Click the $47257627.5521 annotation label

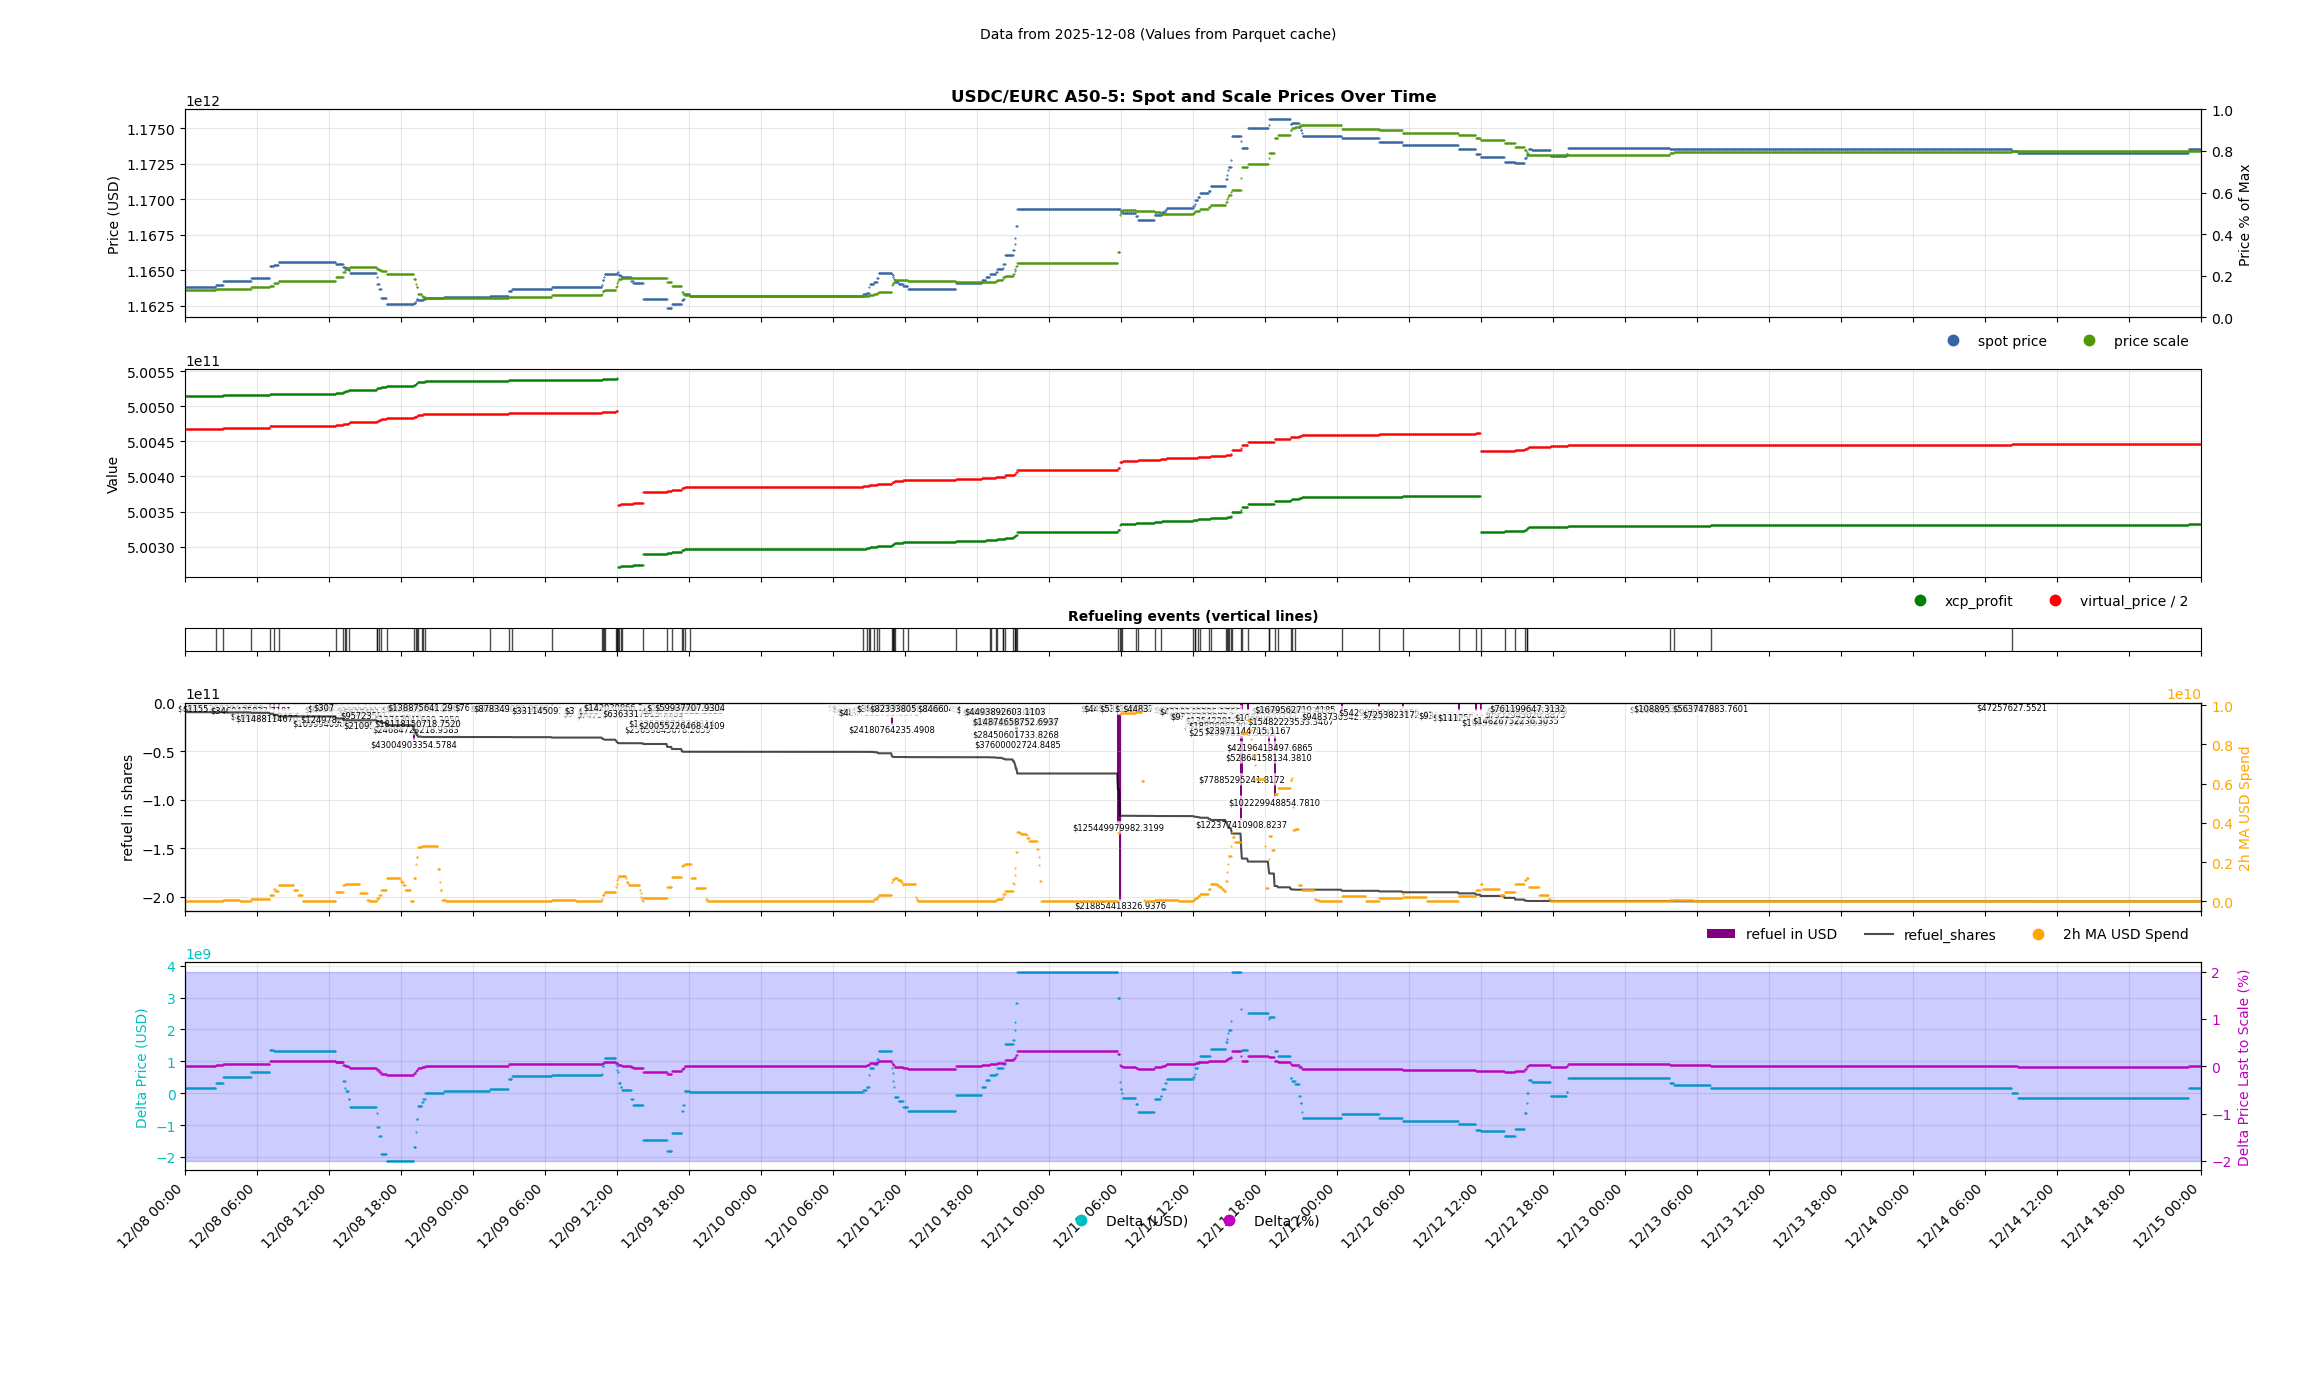2011,708
